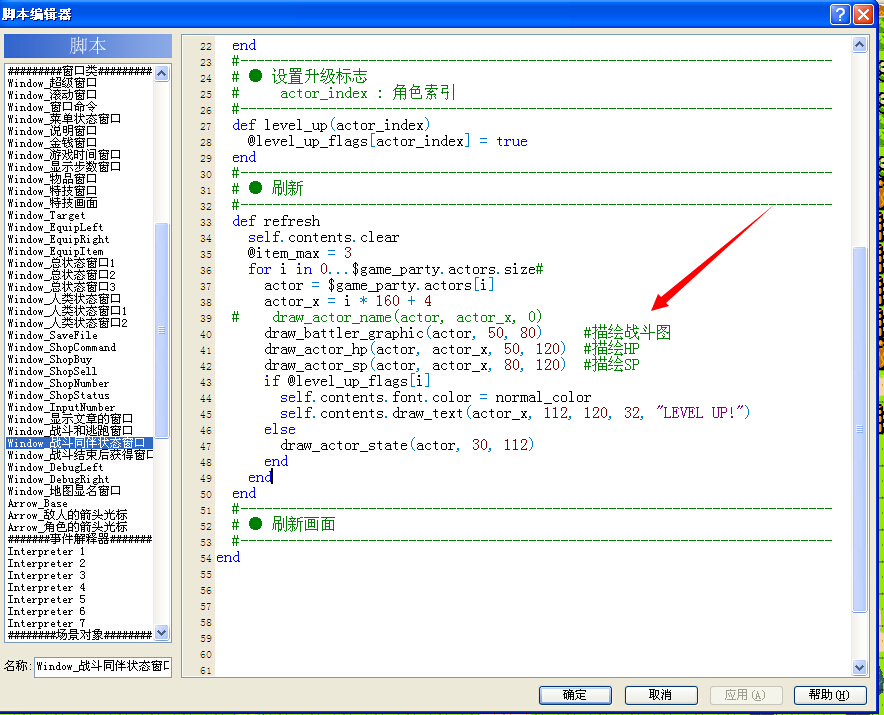
Task: Click the title bar help question-mark icon
Action: click(x=839, y=14)
